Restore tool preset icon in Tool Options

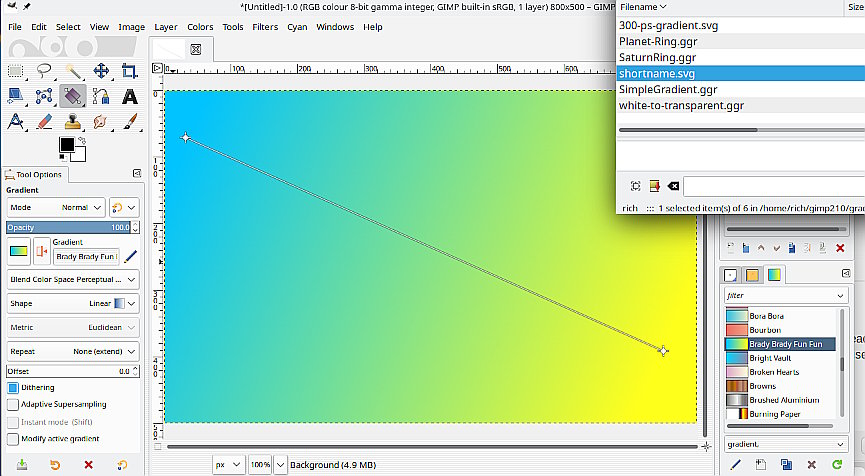pos(55,465)
